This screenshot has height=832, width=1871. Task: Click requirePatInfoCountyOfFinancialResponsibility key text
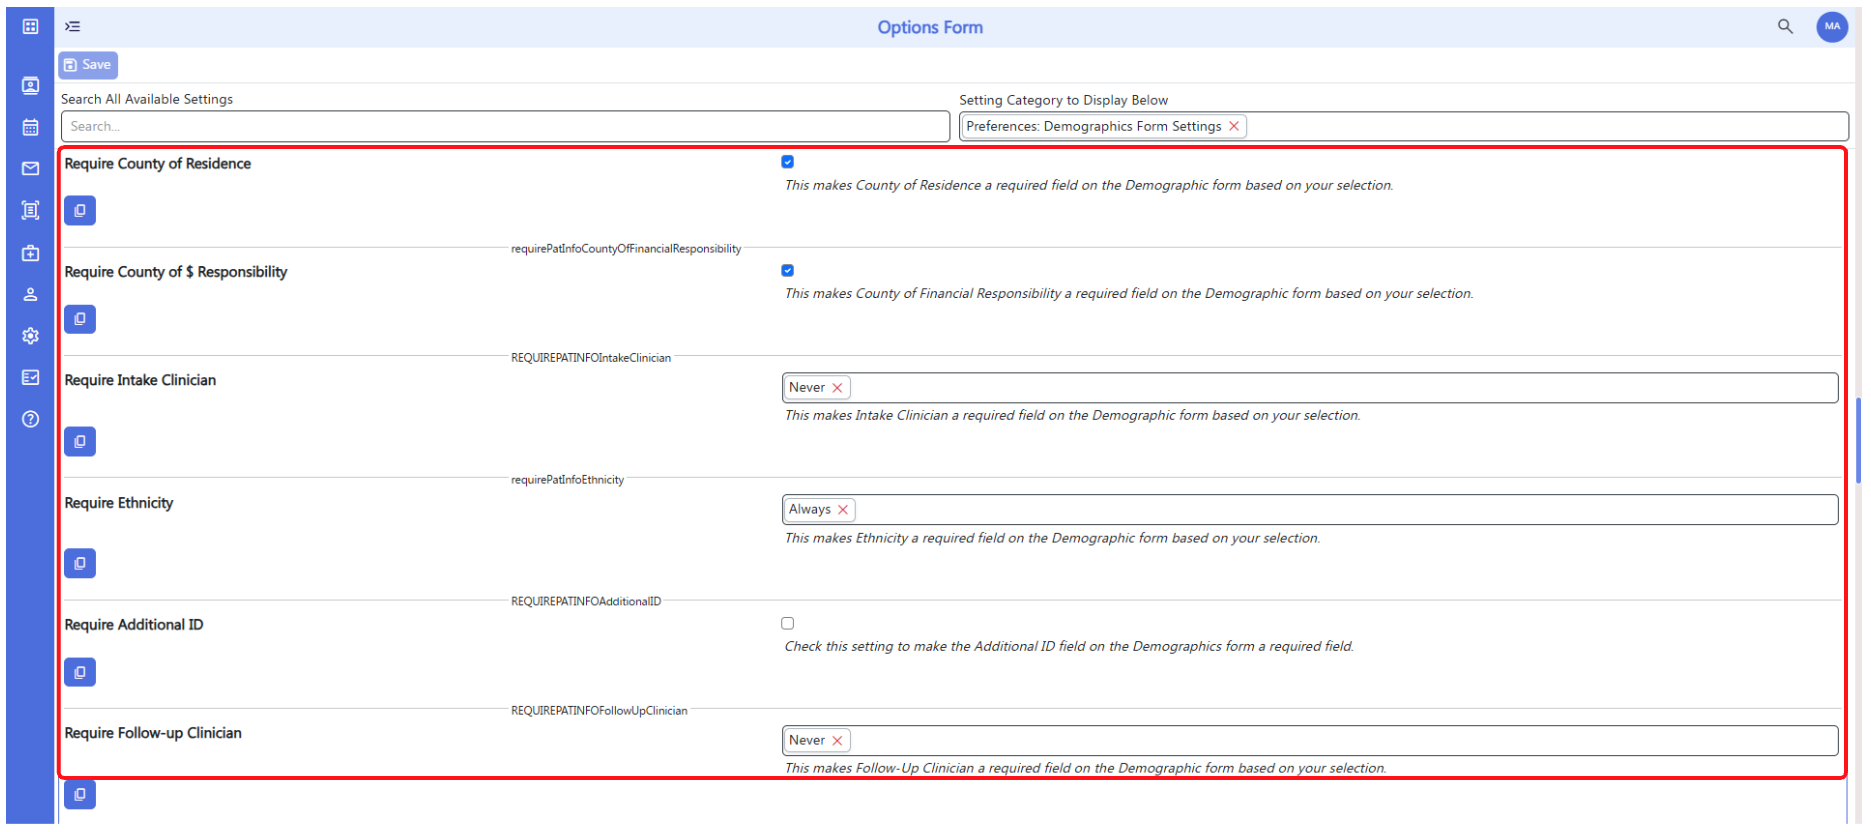pyautogui.click(x=626, y=249)
